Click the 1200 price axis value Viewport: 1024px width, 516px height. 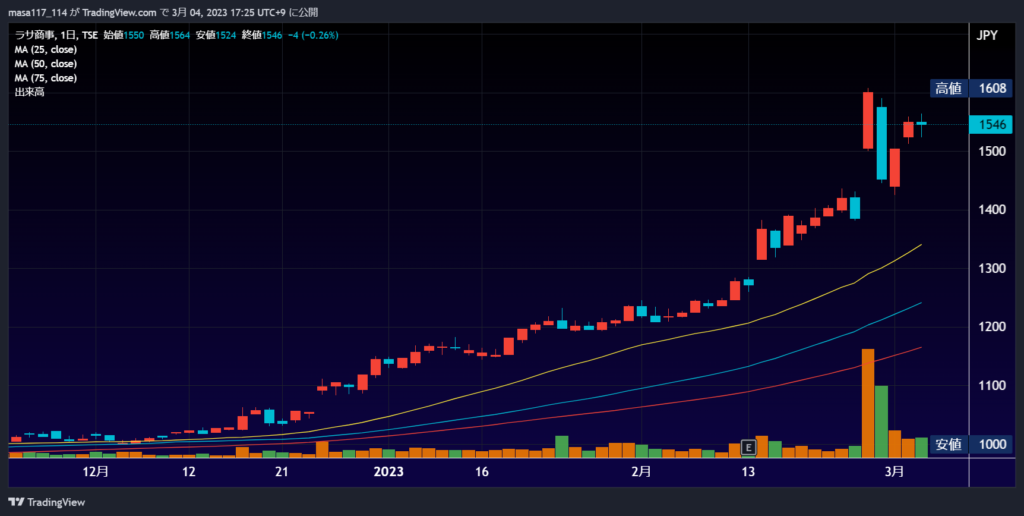pos(992,327)
